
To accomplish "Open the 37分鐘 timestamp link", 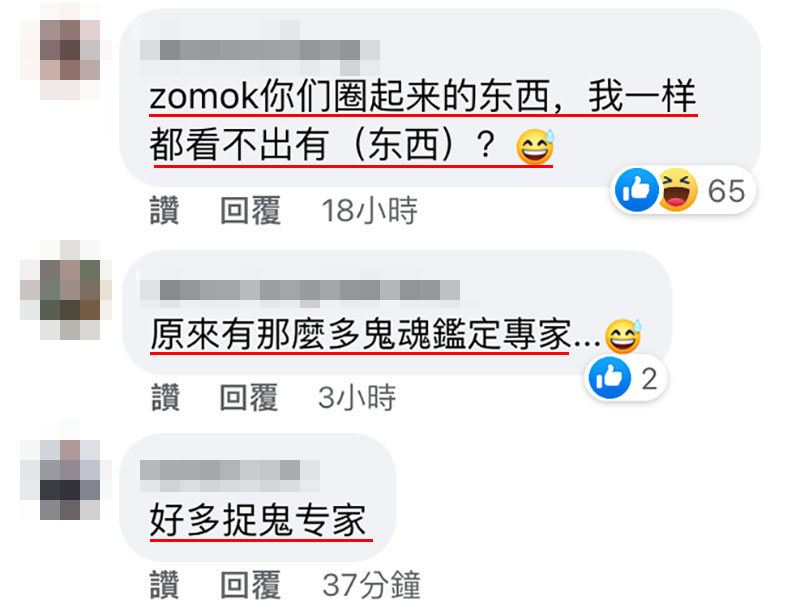I will pos(371,584).
